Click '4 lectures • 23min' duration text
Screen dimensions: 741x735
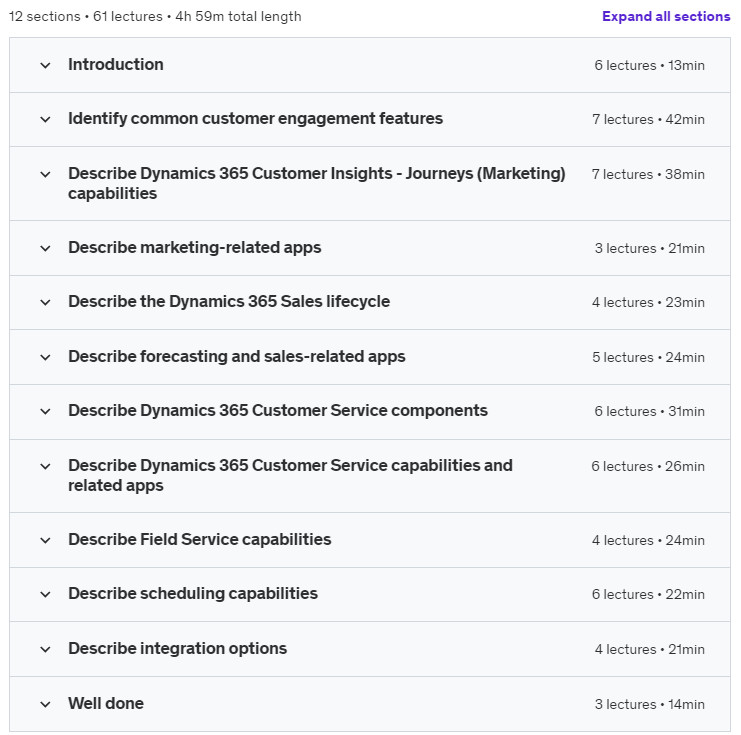pyautogui.click(x=648, y=302)
